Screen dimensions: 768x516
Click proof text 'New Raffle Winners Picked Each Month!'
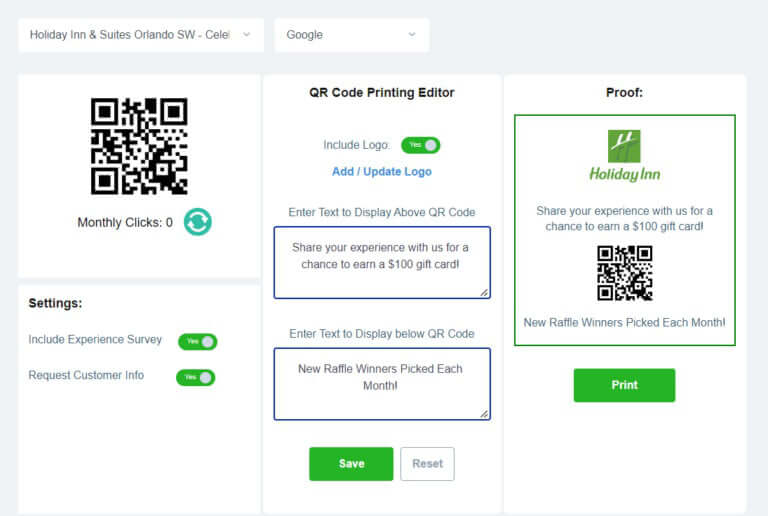coord(624,323)
